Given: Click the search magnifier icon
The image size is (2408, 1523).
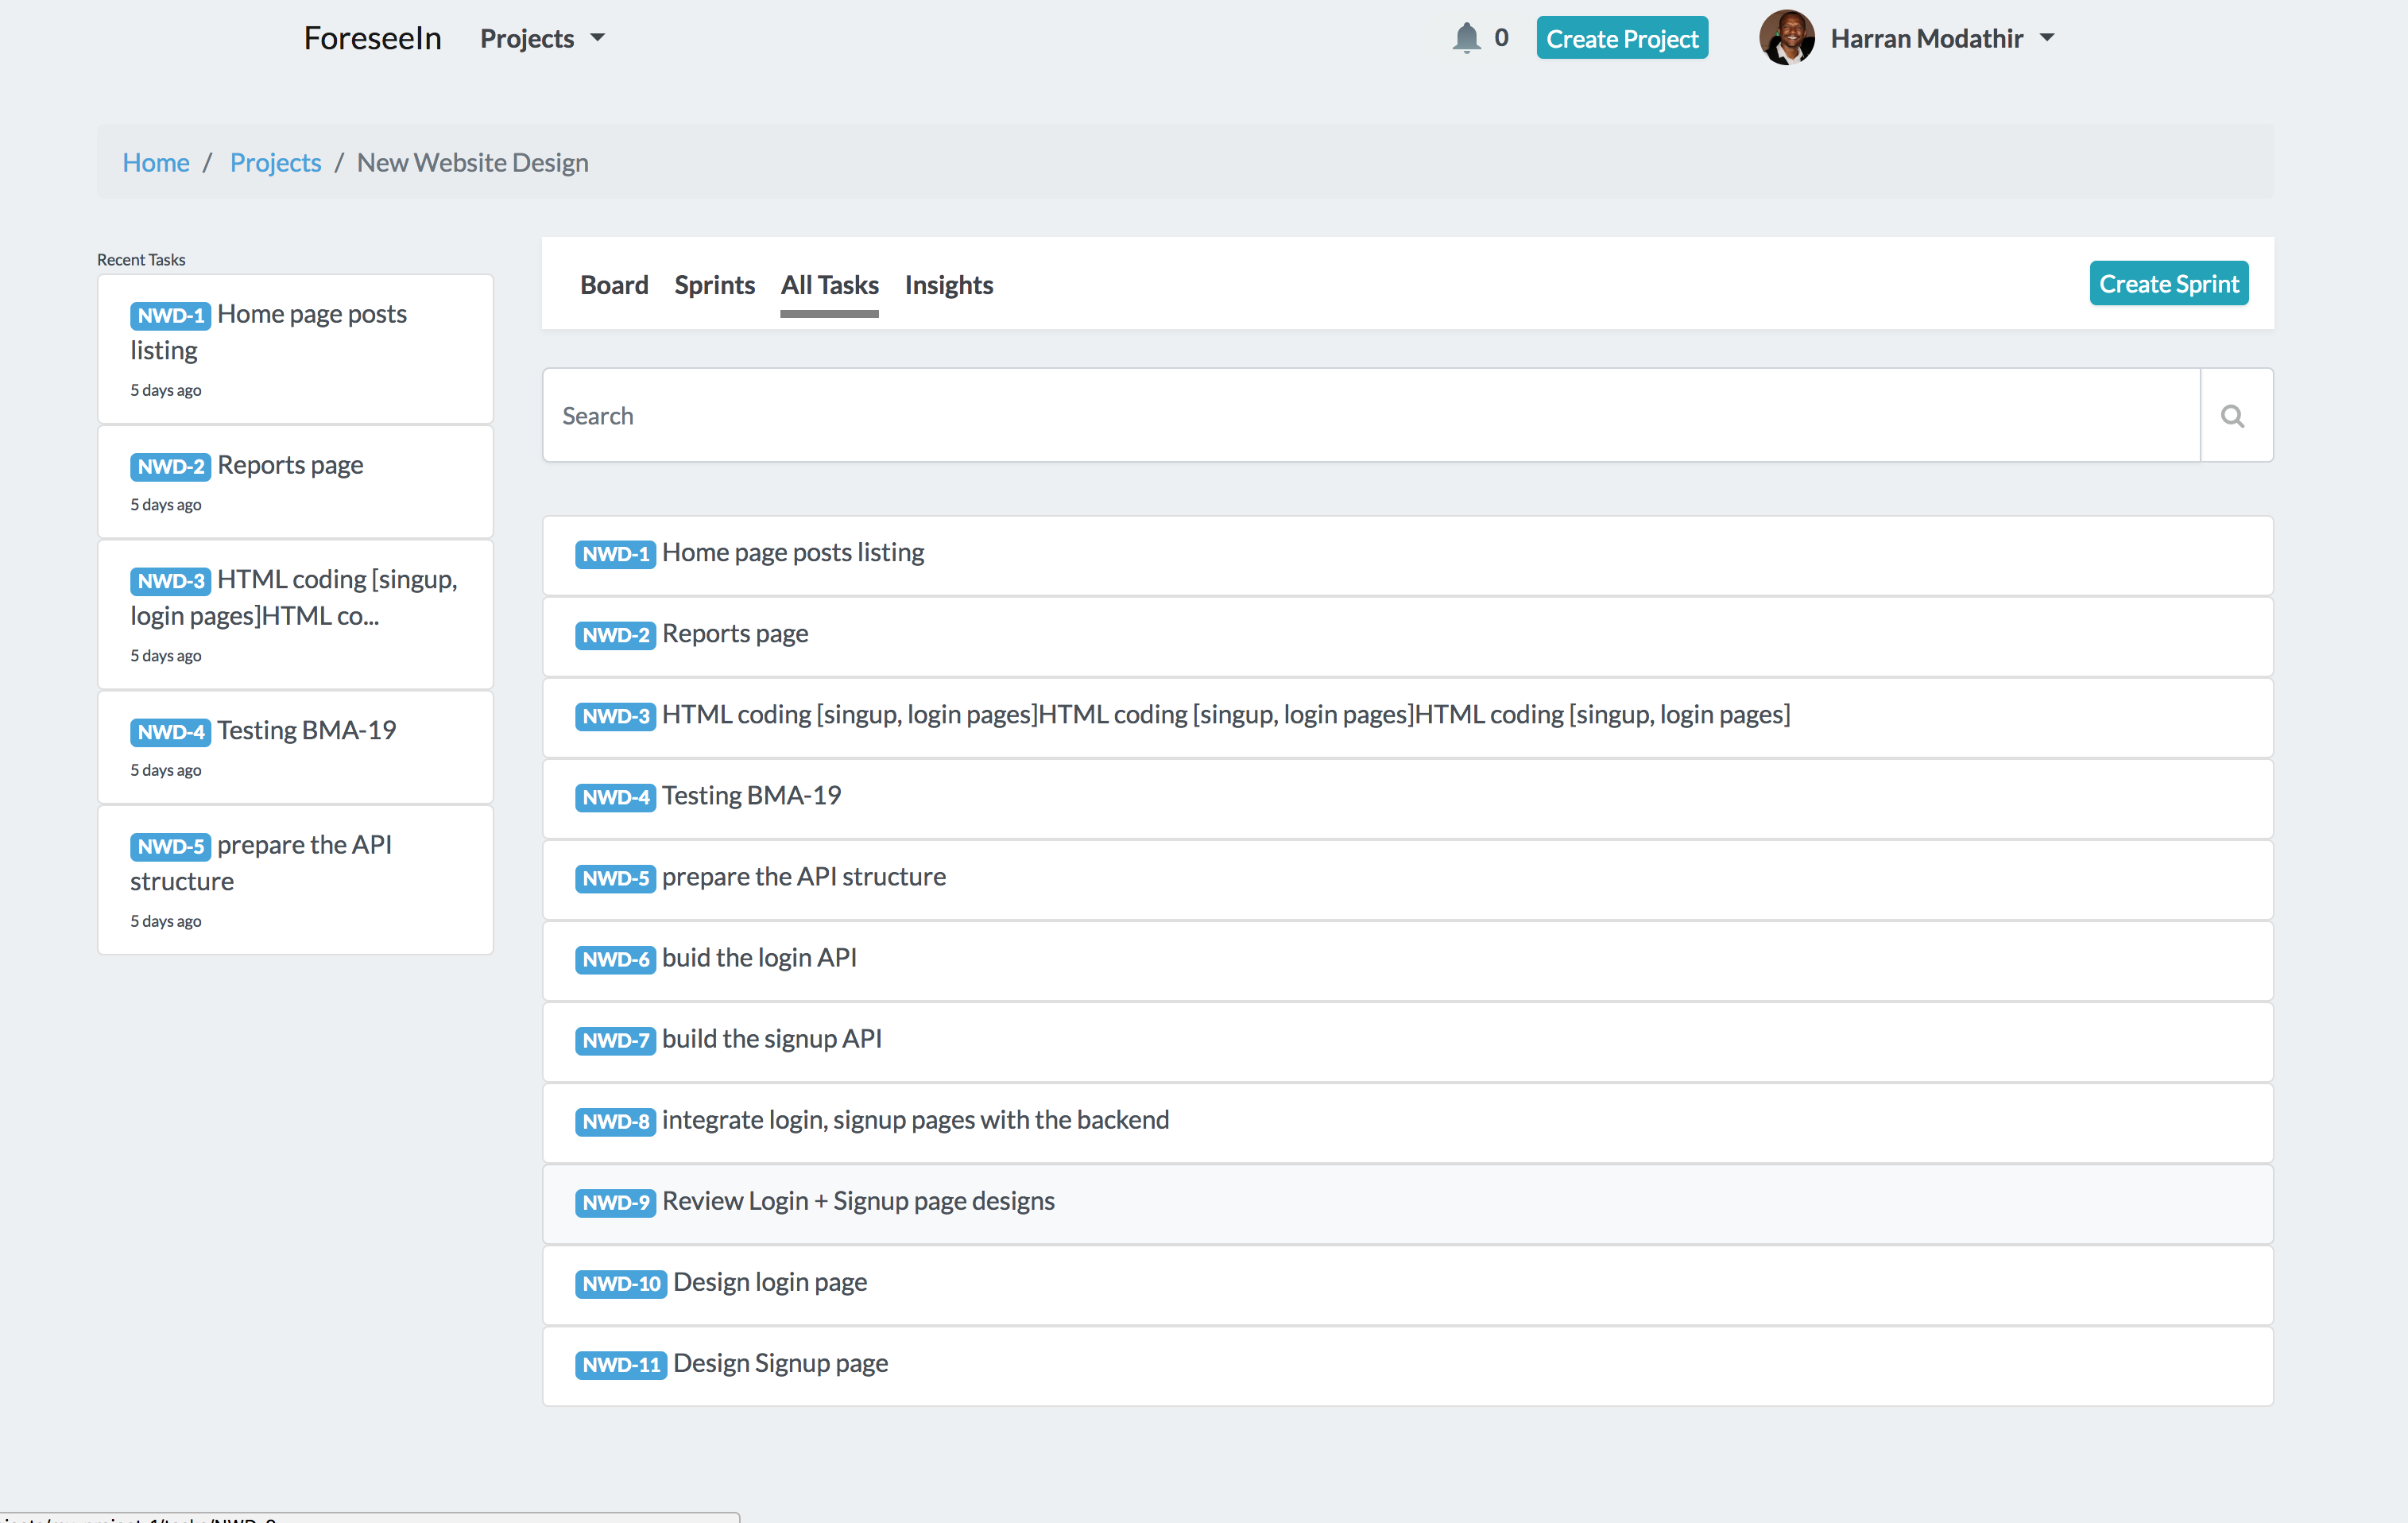Looking at the screenshot, I should pyautogui.click(x=2233, y=416).
